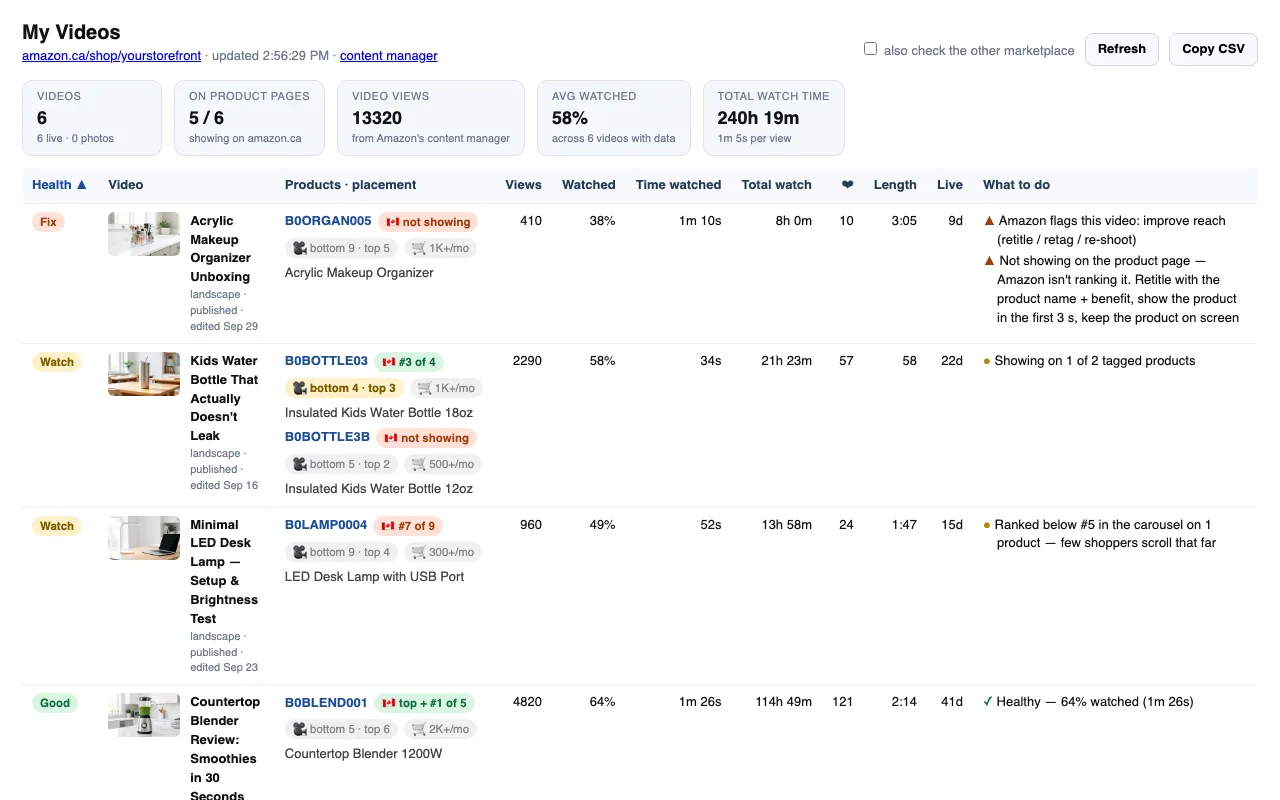Open product link B0BOTTLE03
The width and height of the screenshot is (1280, 800).
[327, 361]
